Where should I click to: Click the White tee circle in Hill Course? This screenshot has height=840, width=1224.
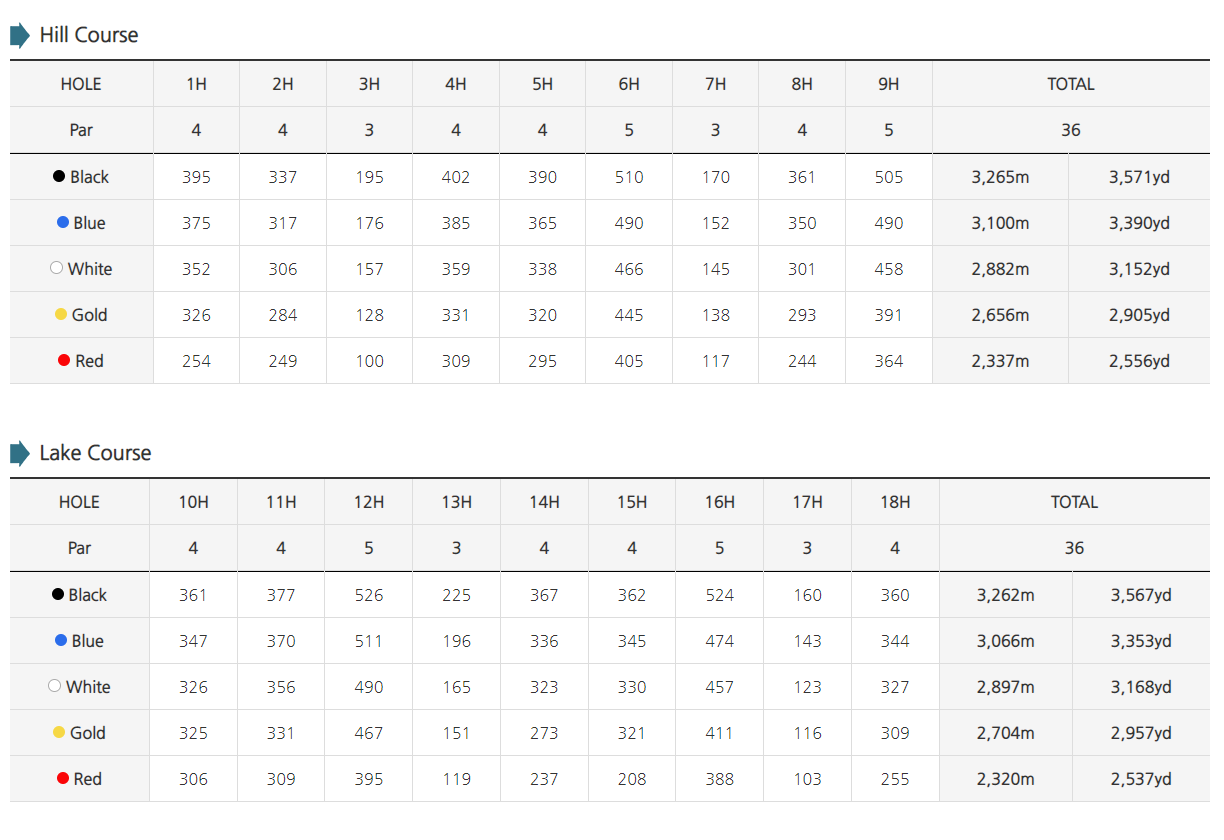57,269
